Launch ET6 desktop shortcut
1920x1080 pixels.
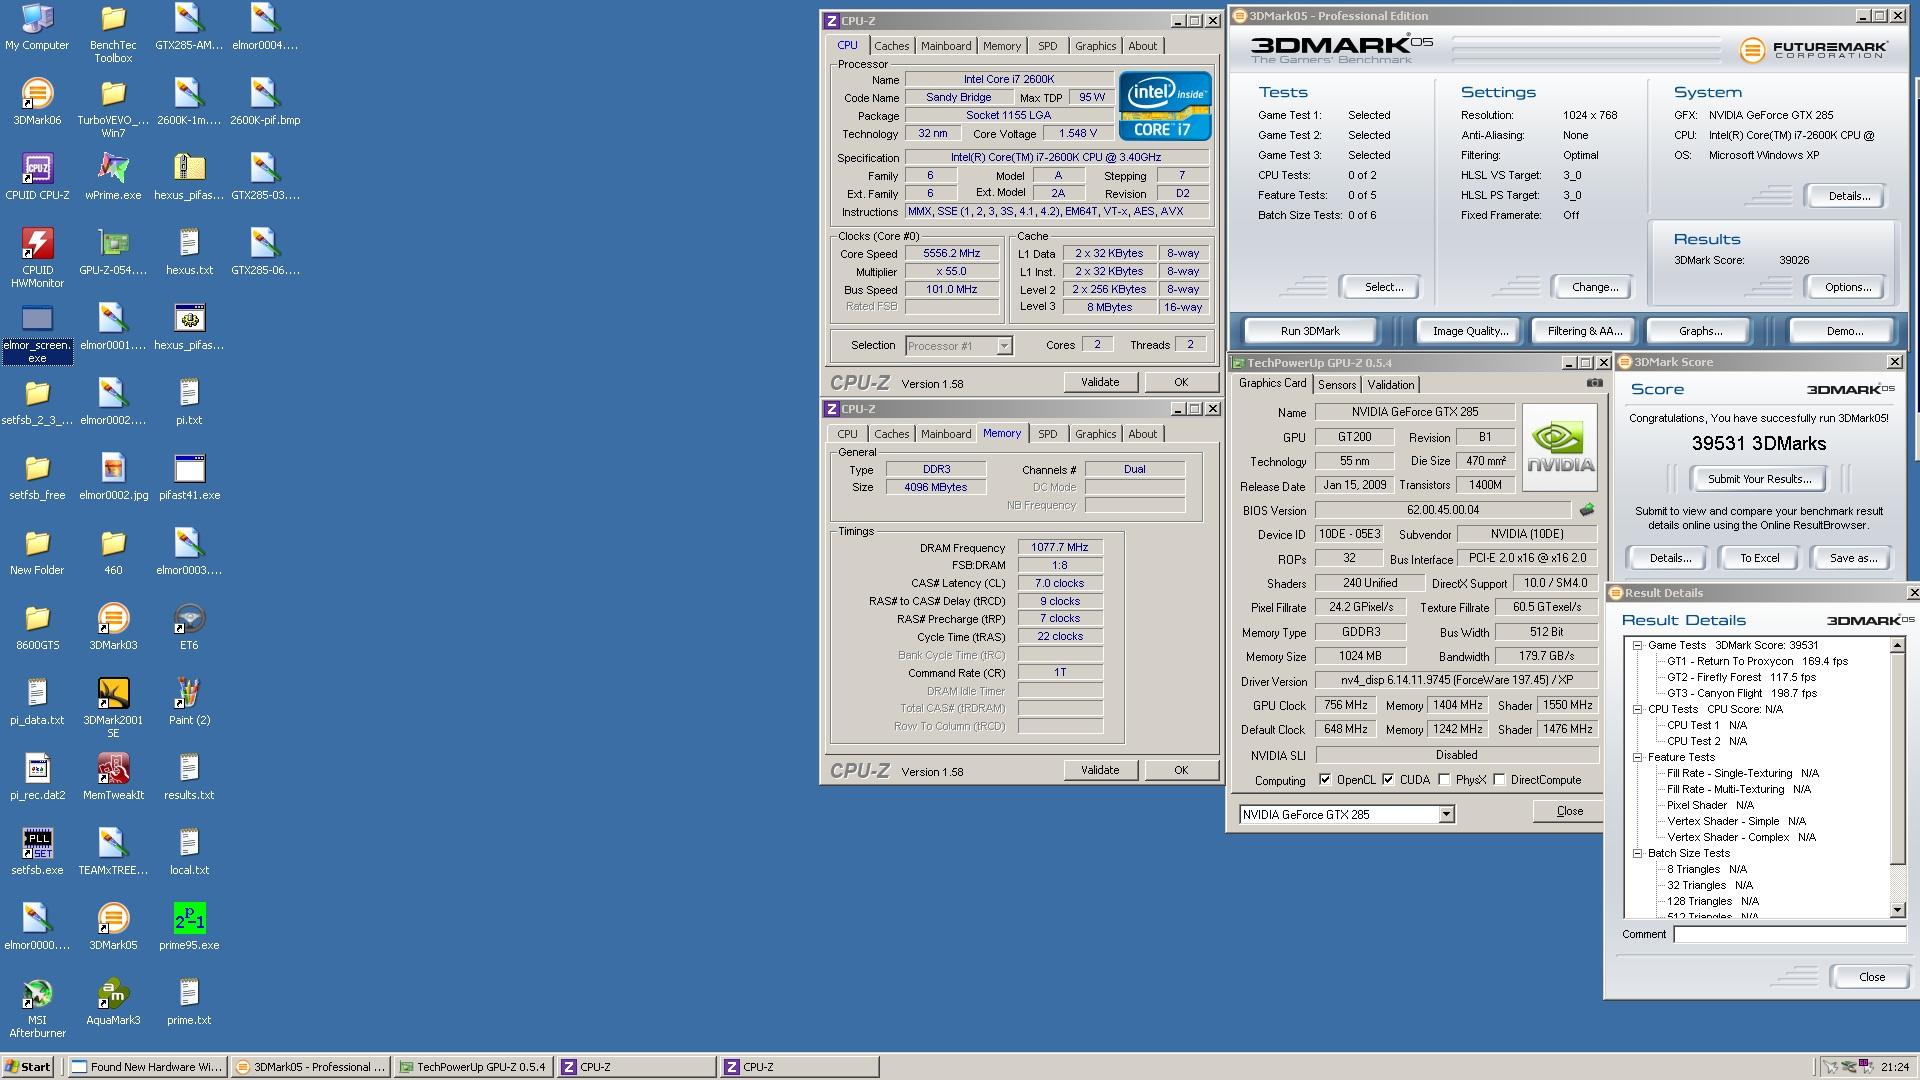pos(189,627)
